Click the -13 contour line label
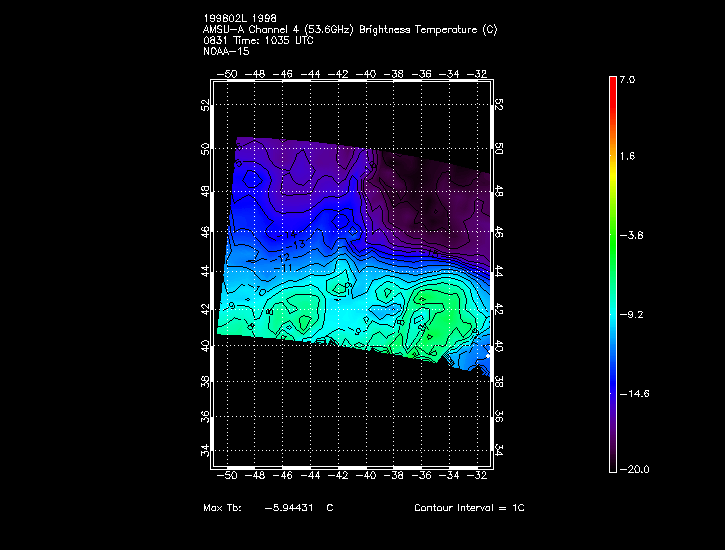 pos(298,244)
